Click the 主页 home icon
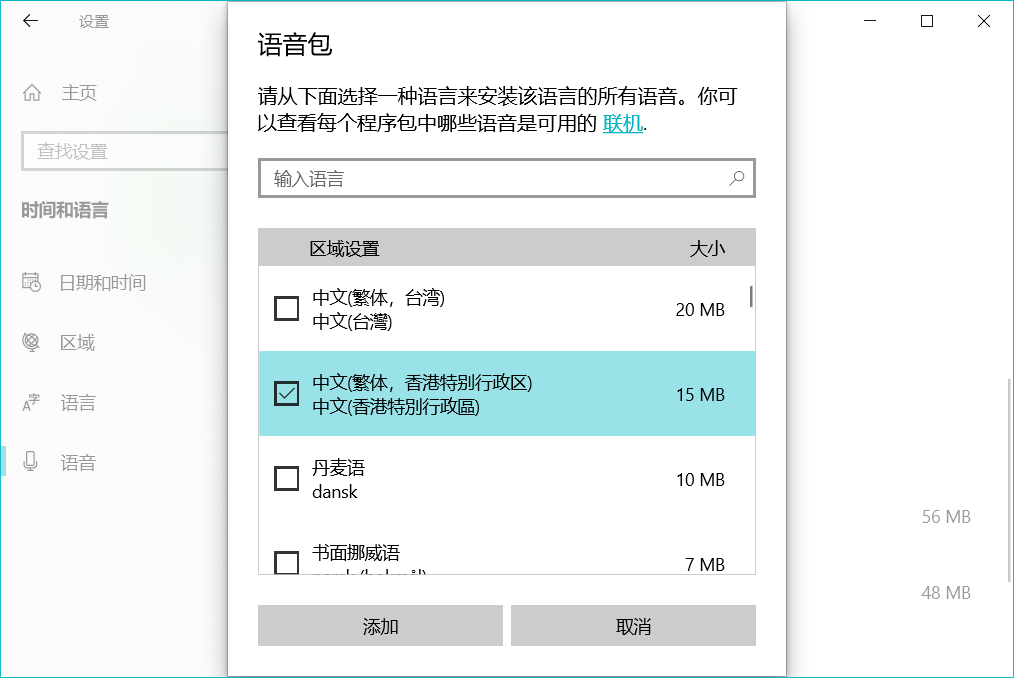This screenshot has height=678, width=1014. coord(35,93)
